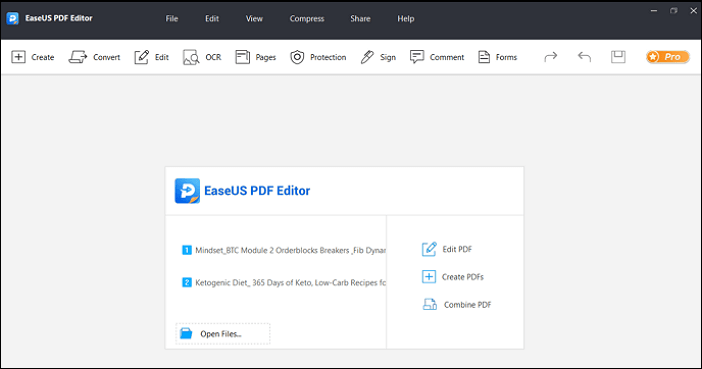Minimize the EaseUS PDF Editor window
Viewport: 702px width, 369px height.
click(654, 11)
